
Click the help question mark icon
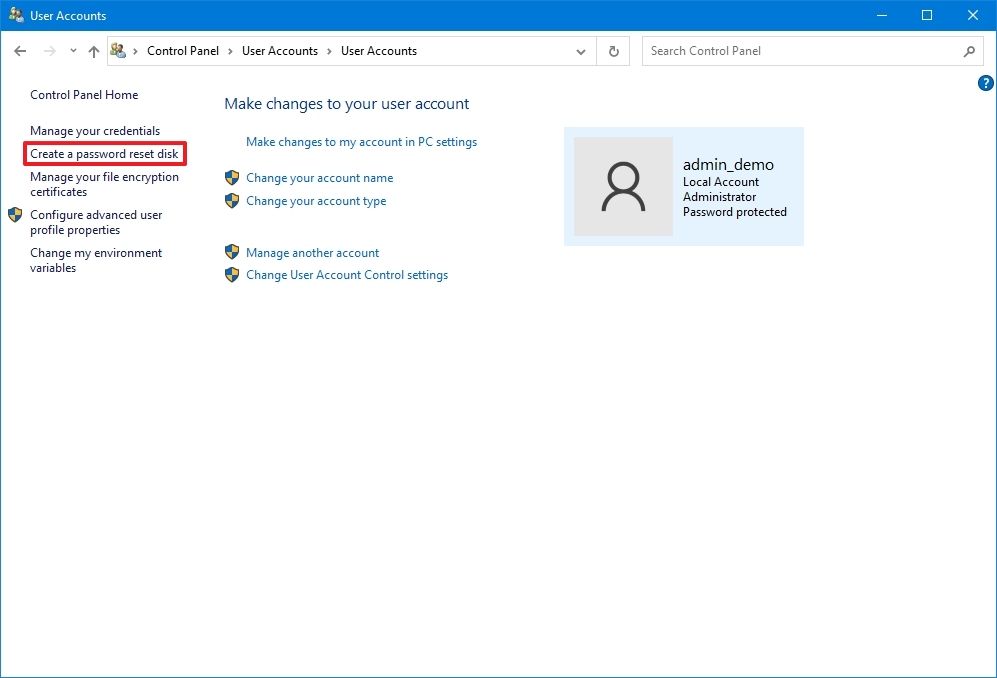985,84
